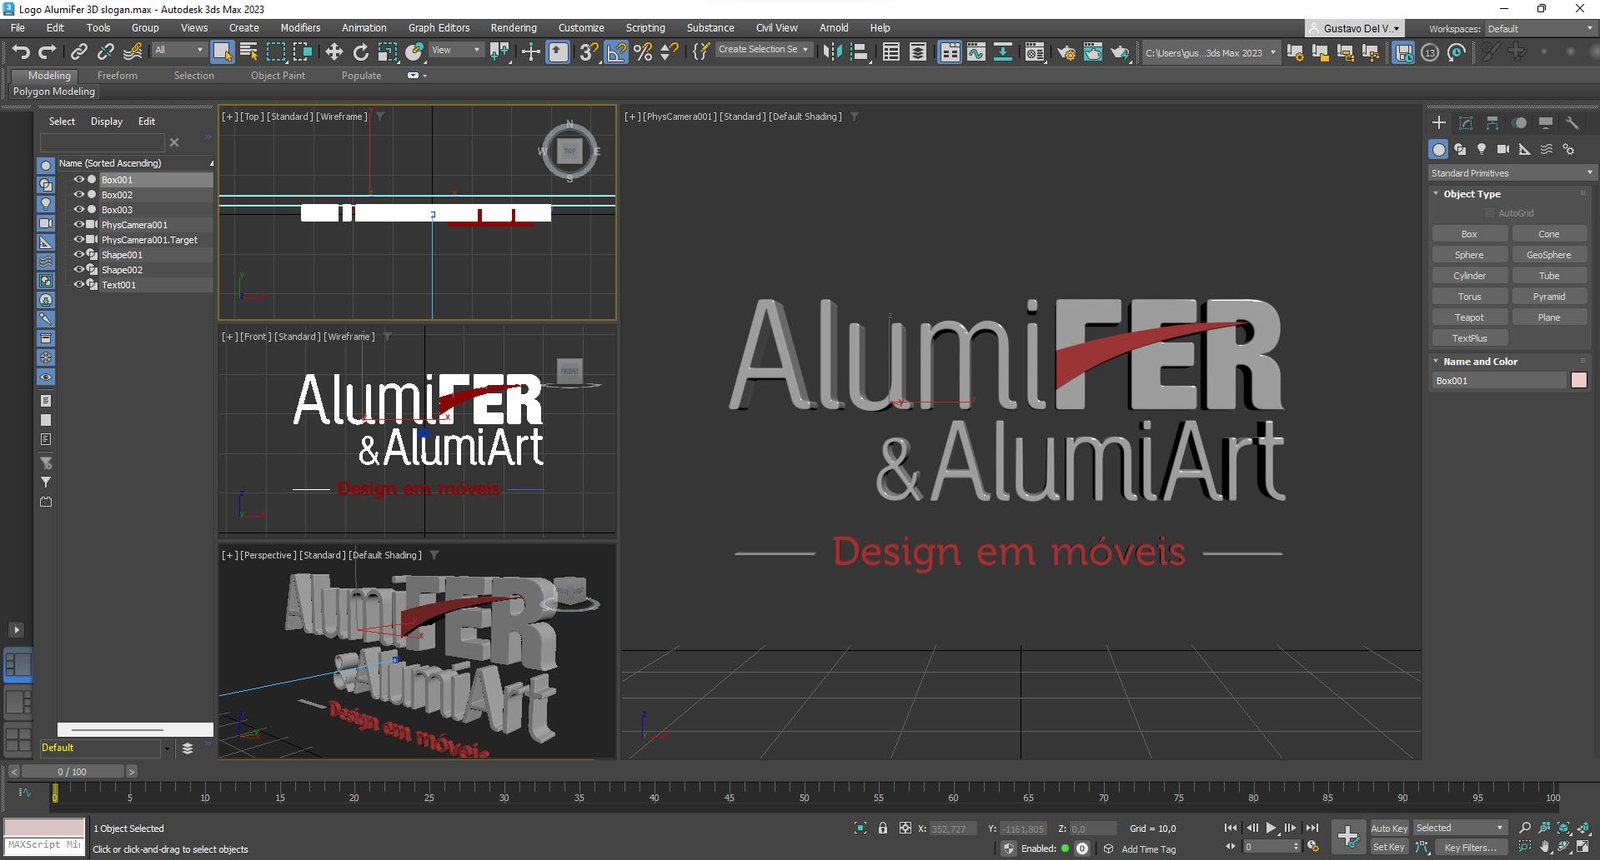Open the Modifiers menu

[300, 28]
